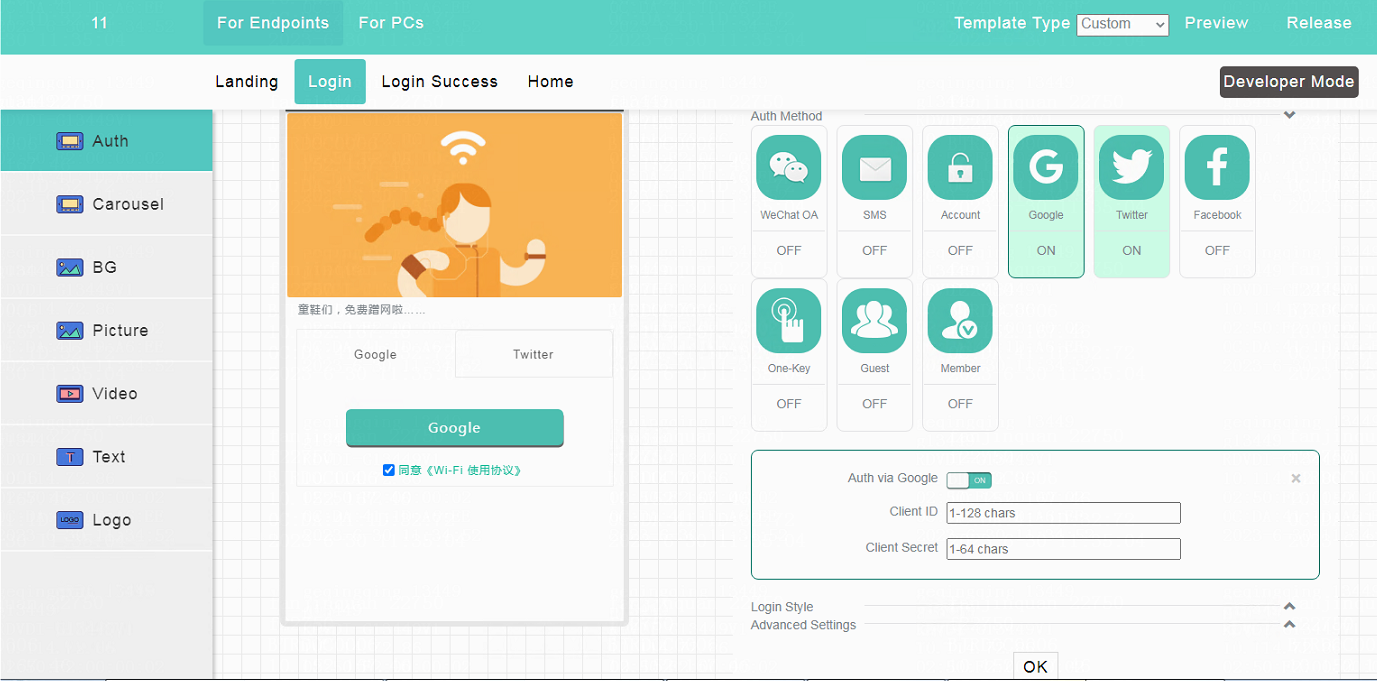Click the Video sidebar icon
The width and height of the screenshot is (1377, 681).
point(69,393)
